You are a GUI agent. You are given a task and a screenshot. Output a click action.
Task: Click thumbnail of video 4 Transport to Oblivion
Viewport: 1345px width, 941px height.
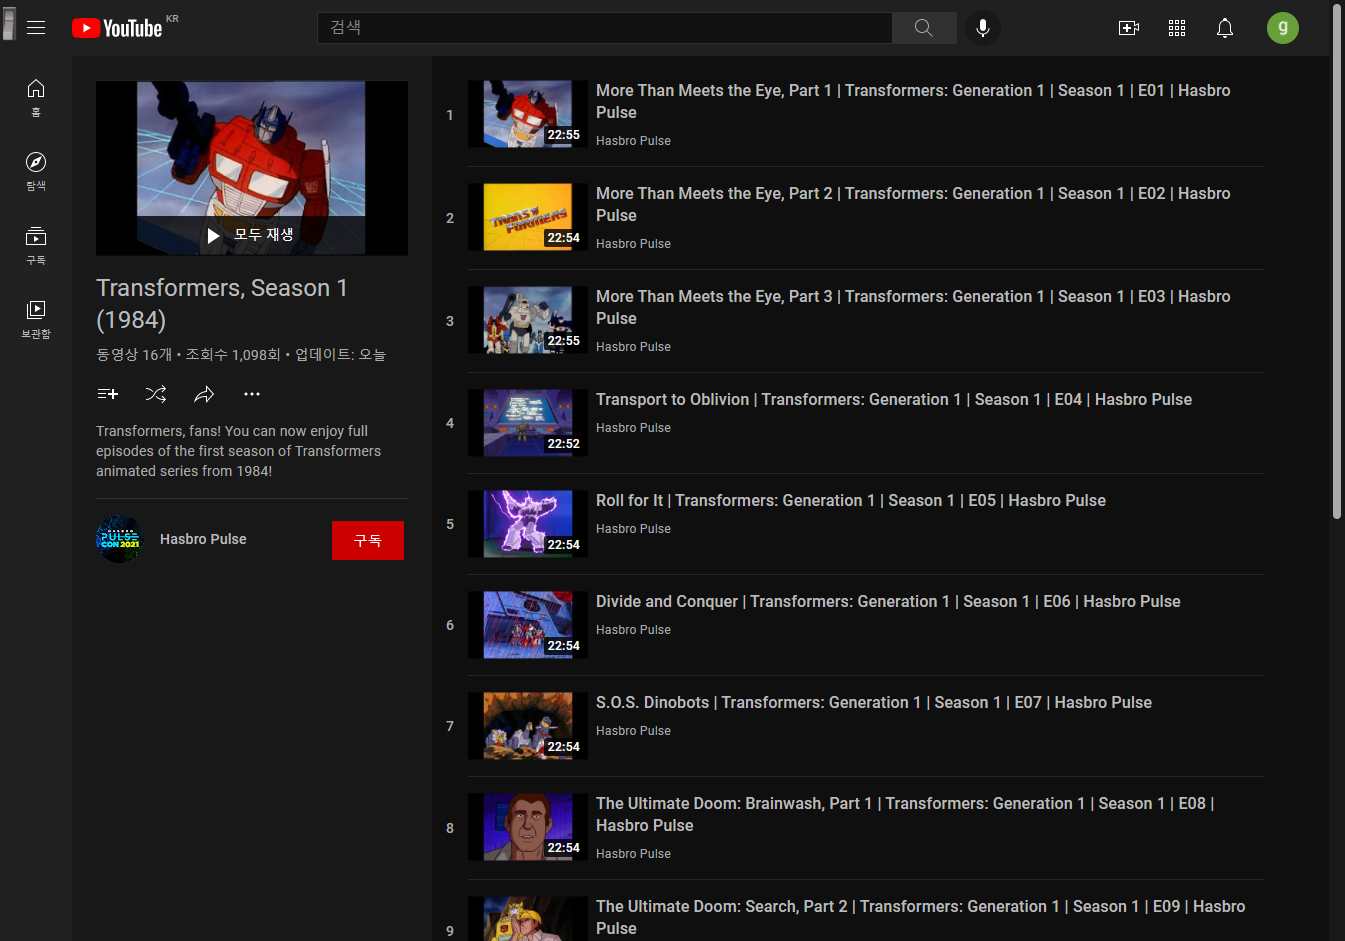(x=528, y=423)
